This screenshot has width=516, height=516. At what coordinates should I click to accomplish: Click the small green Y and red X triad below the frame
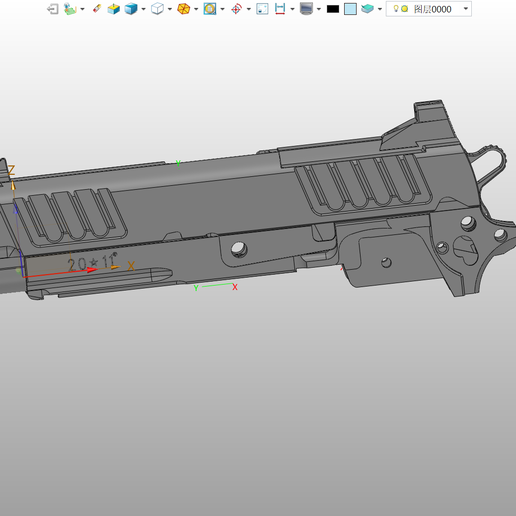coord(216,287)
